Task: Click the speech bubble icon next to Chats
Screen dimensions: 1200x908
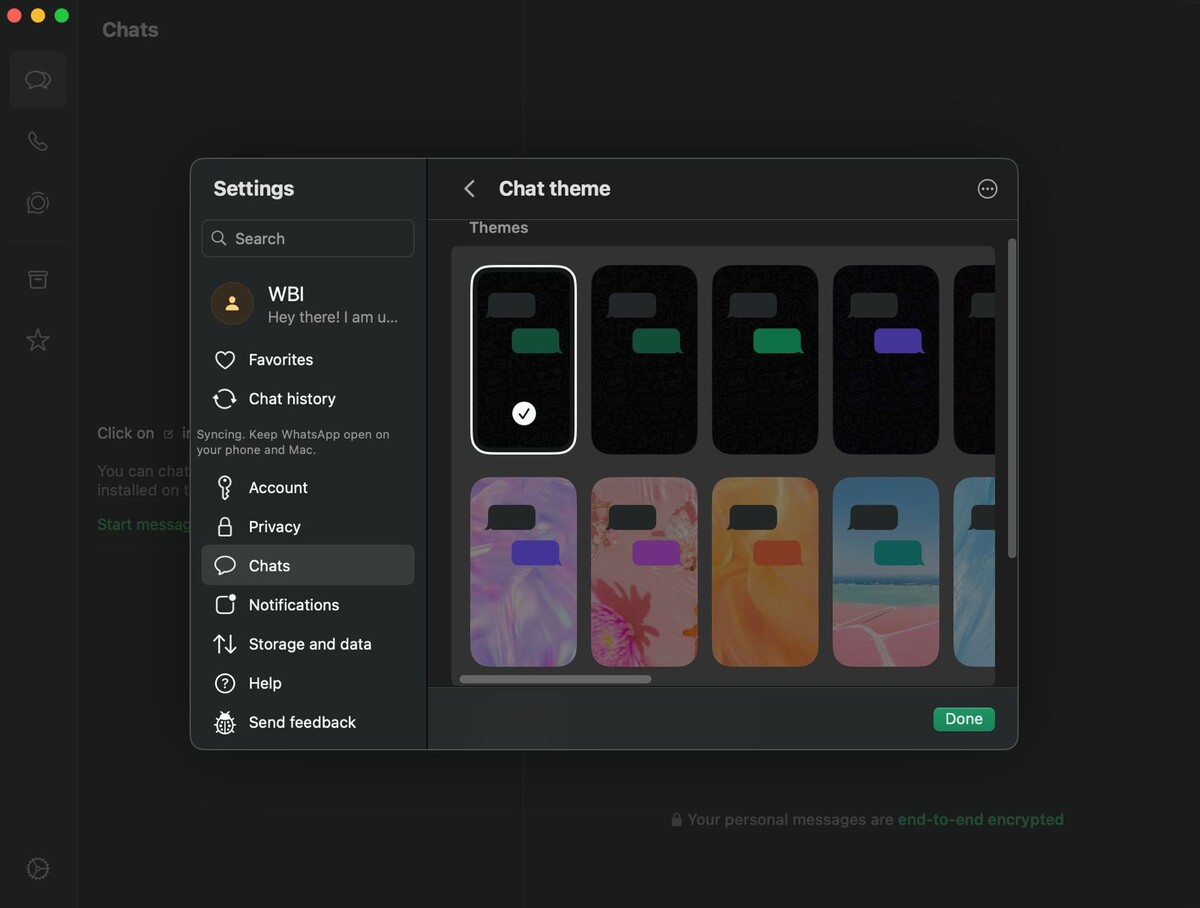Action: 225,566
